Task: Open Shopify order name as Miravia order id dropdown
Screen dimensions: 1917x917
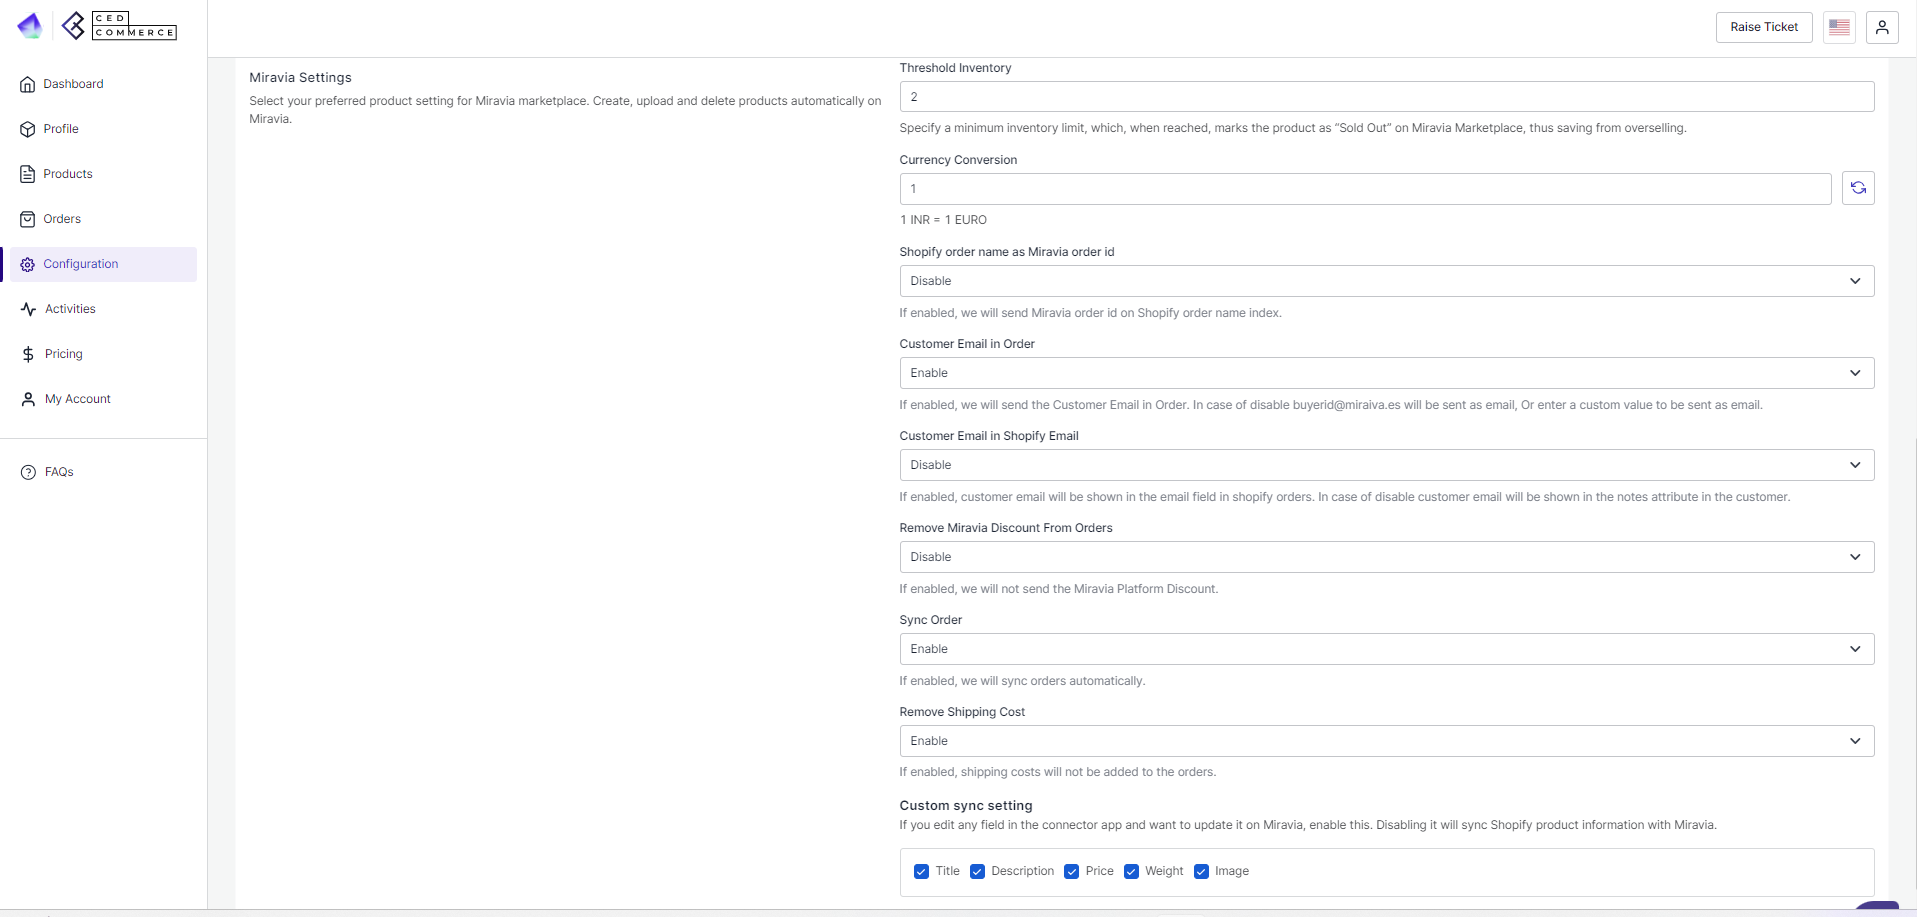Action: (1387, 281)
